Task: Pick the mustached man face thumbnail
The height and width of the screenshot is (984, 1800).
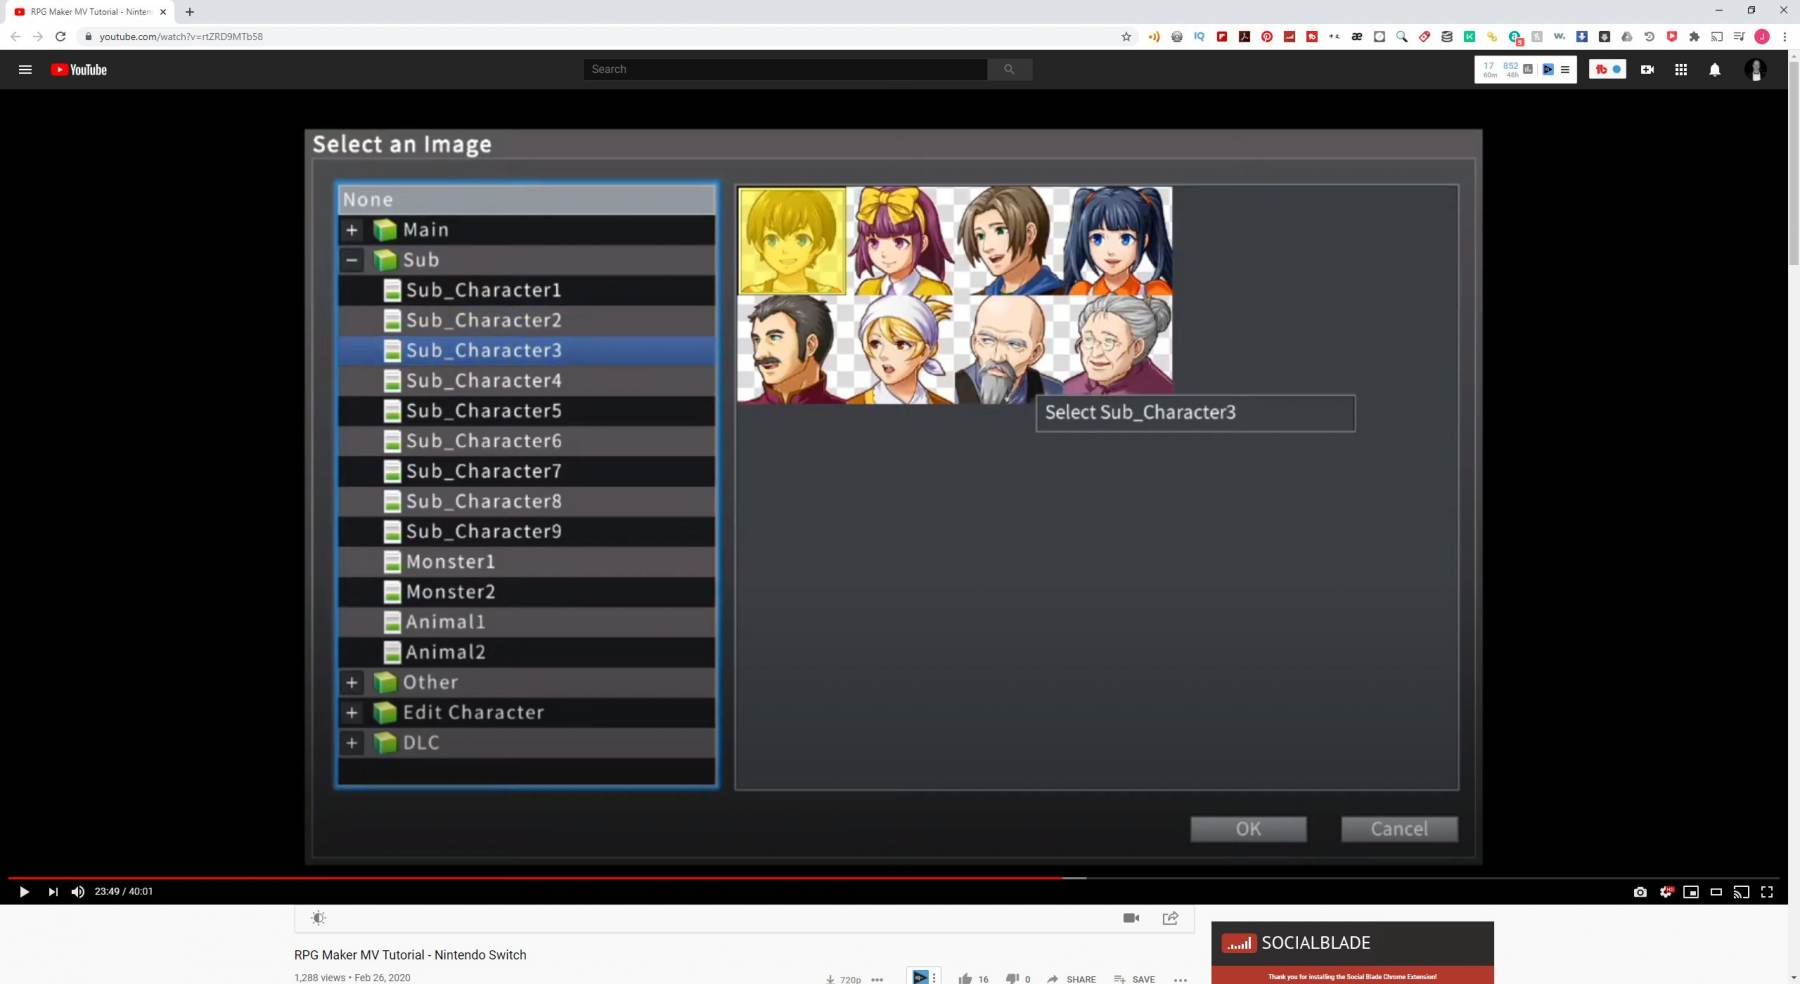Action: [x=792, y=350]
